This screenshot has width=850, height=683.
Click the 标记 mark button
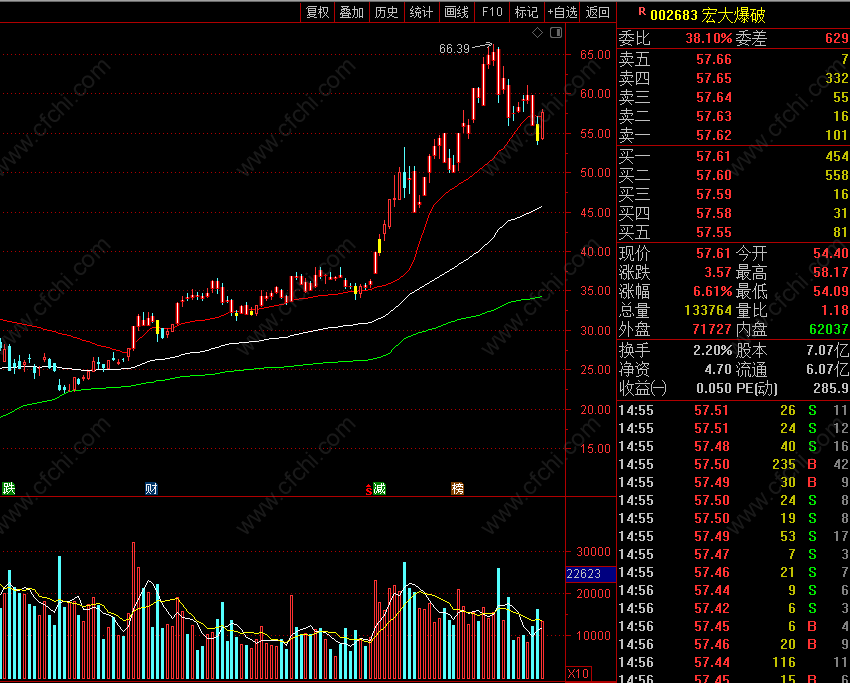coord(526,12)
